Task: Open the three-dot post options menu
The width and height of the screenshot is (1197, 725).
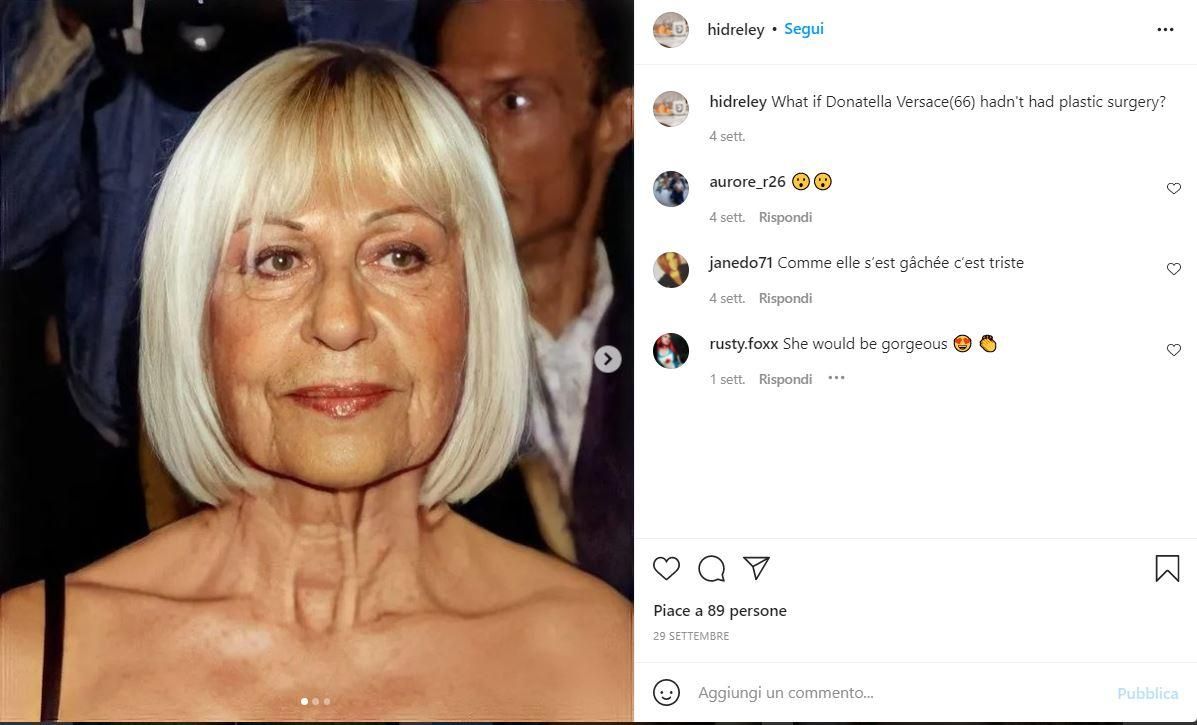Action: (x=1165, y=30)
